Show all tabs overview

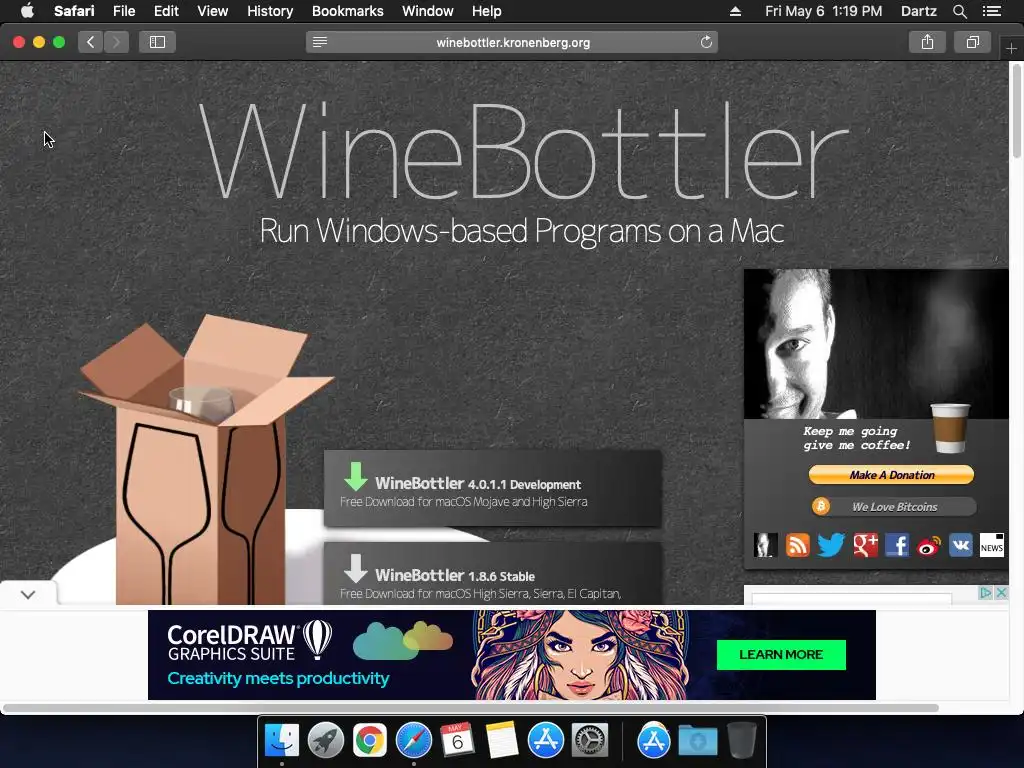(x=972, y=42)
